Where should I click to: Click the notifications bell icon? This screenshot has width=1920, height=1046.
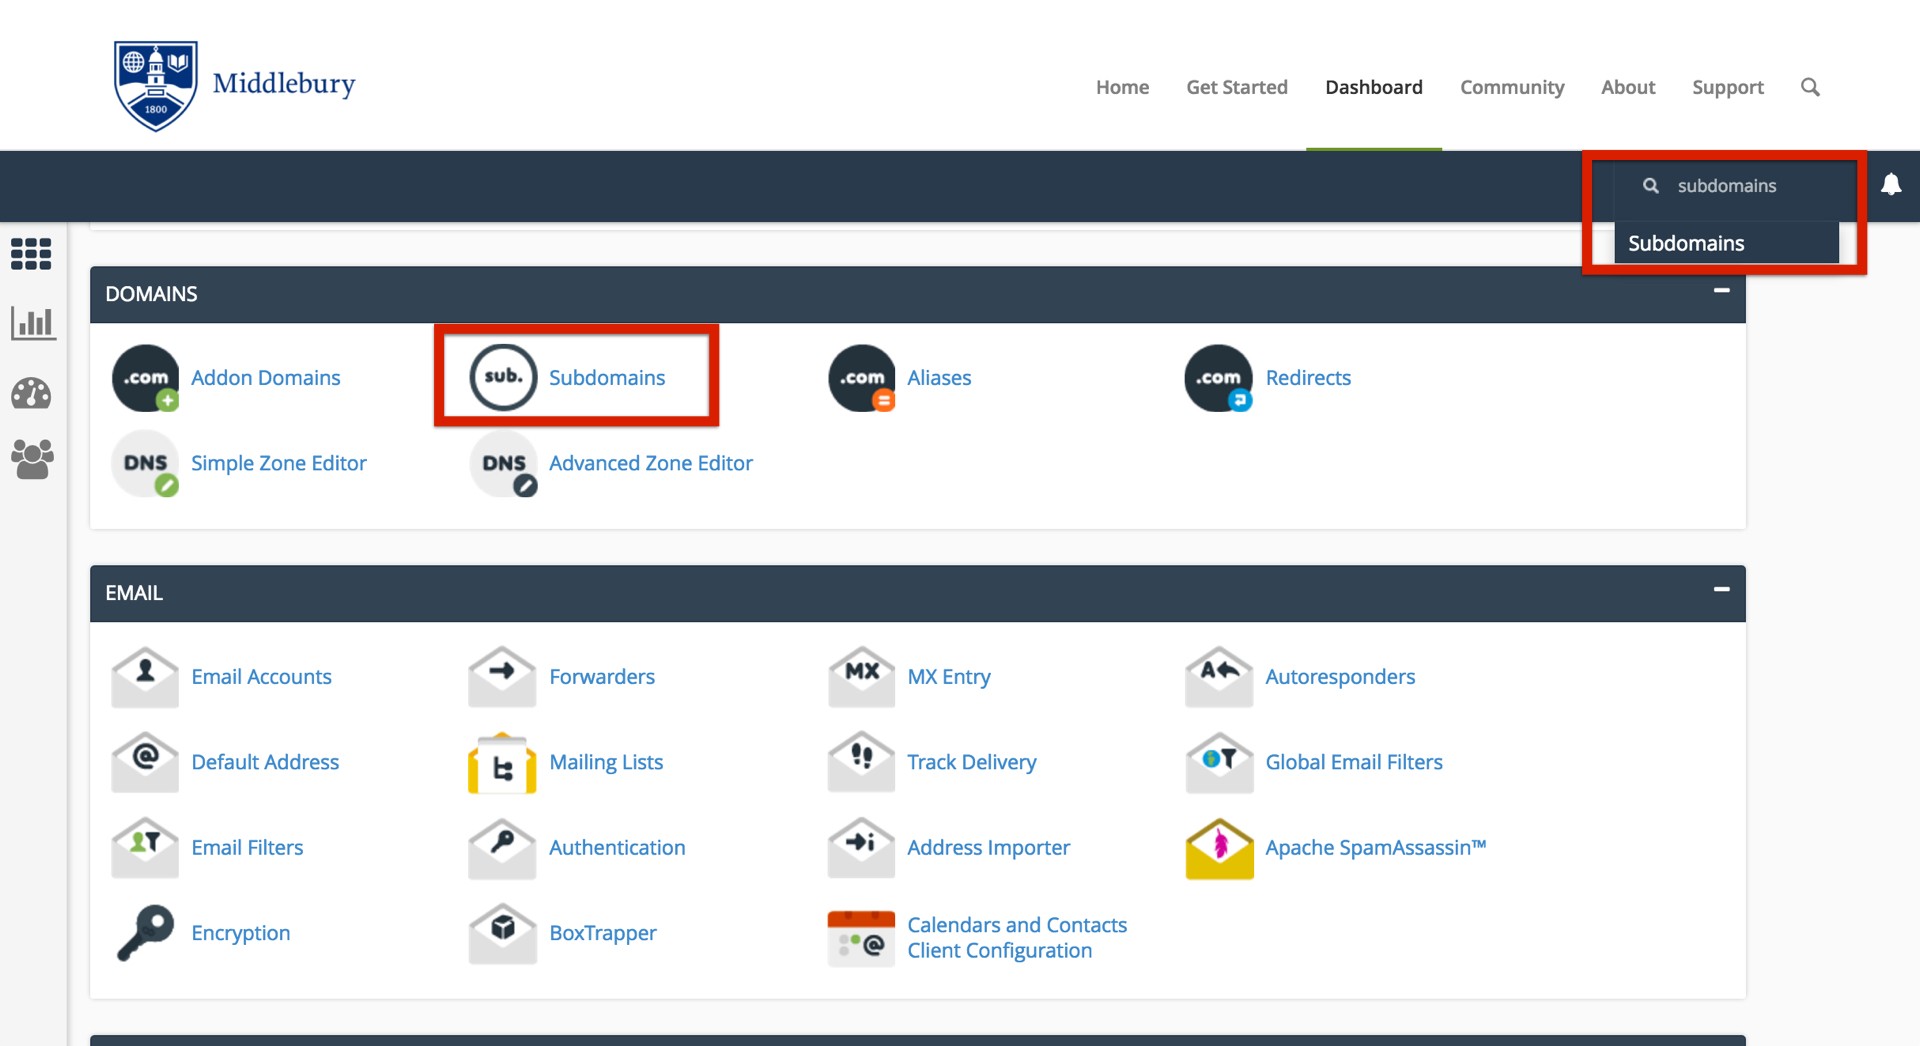point(1890,185)
